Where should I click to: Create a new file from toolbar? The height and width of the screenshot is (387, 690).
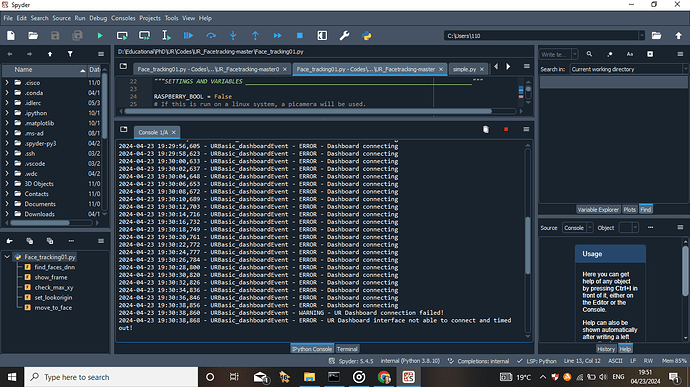(11, 36)
